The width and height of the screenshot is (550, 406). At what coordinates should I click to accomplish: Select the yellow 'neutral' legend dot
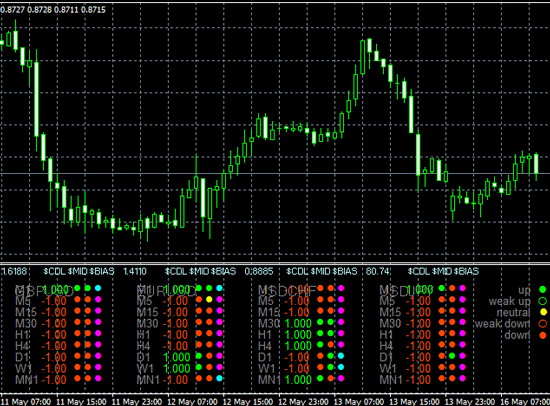[543, 312]
